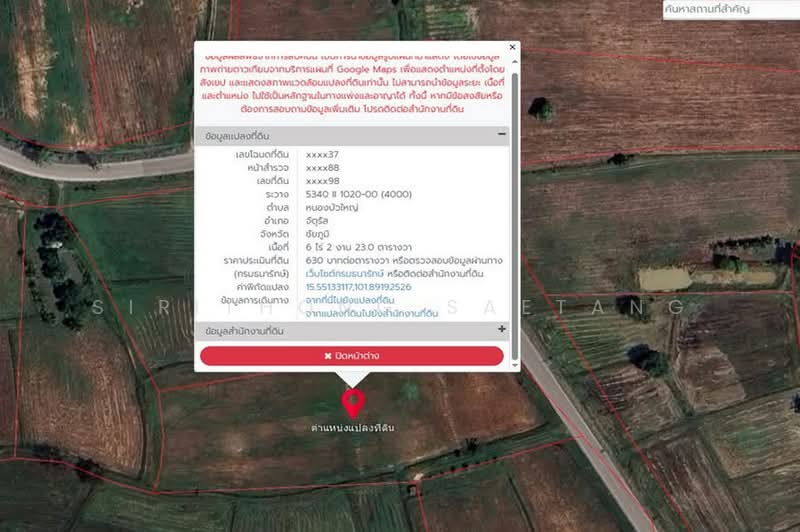Image resolution: width=800 pixels, height=532 pixels.
Task: Click the popup vertical scrollbar thumb
Action: pyautogui.click(x=515, y=216)
